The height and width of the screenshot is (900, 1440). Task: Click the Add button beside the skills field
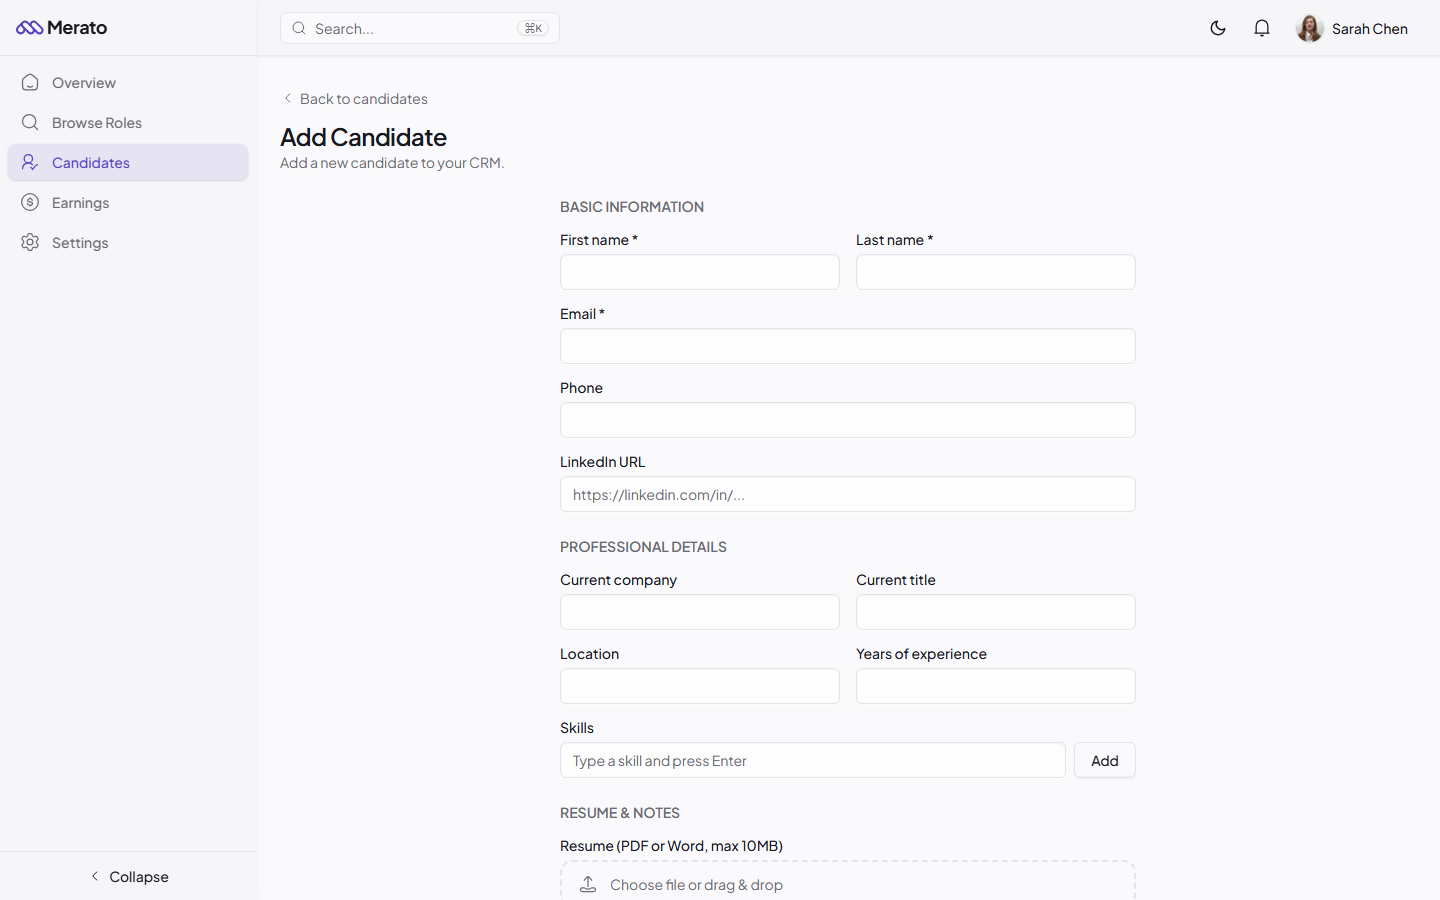pos(1104,760)
